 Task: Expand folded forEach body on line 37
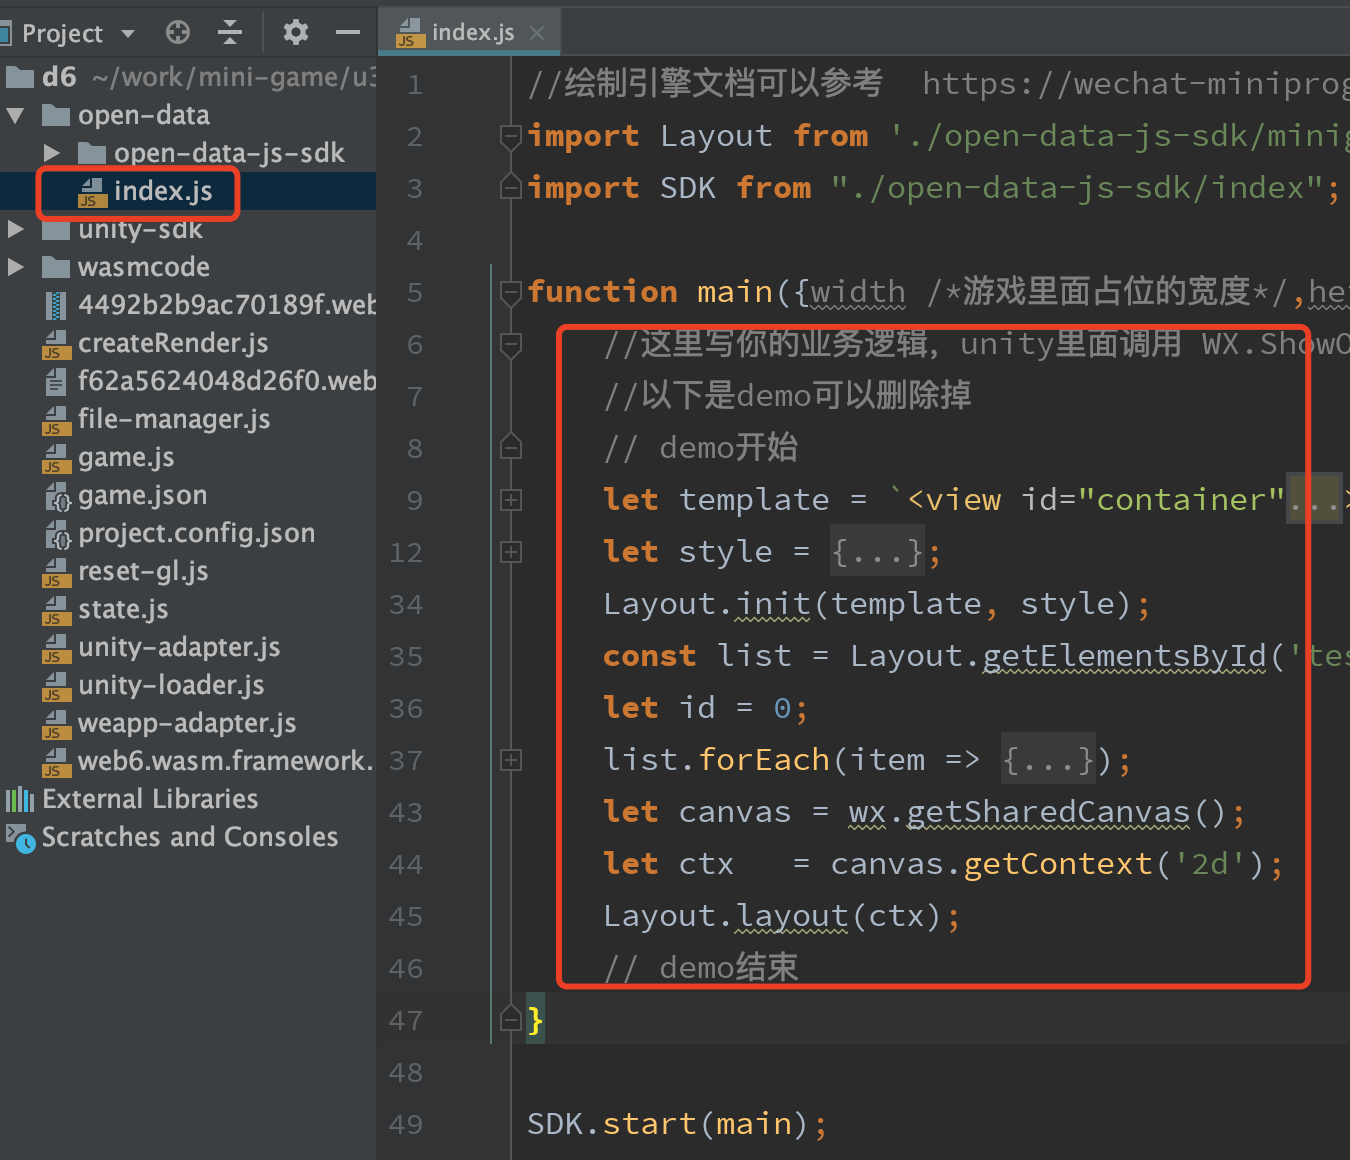pos(511,760)
